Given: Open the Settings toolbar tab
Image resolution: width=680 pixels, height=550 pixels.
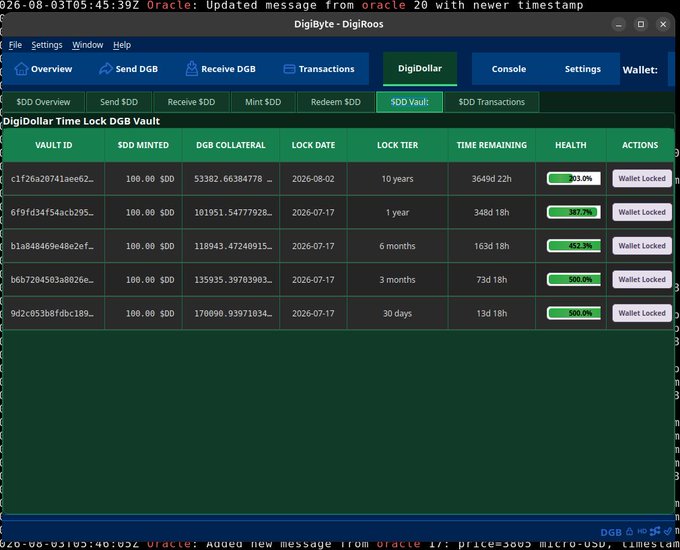Looking at the screenshot, I should (x=582, y=69).
